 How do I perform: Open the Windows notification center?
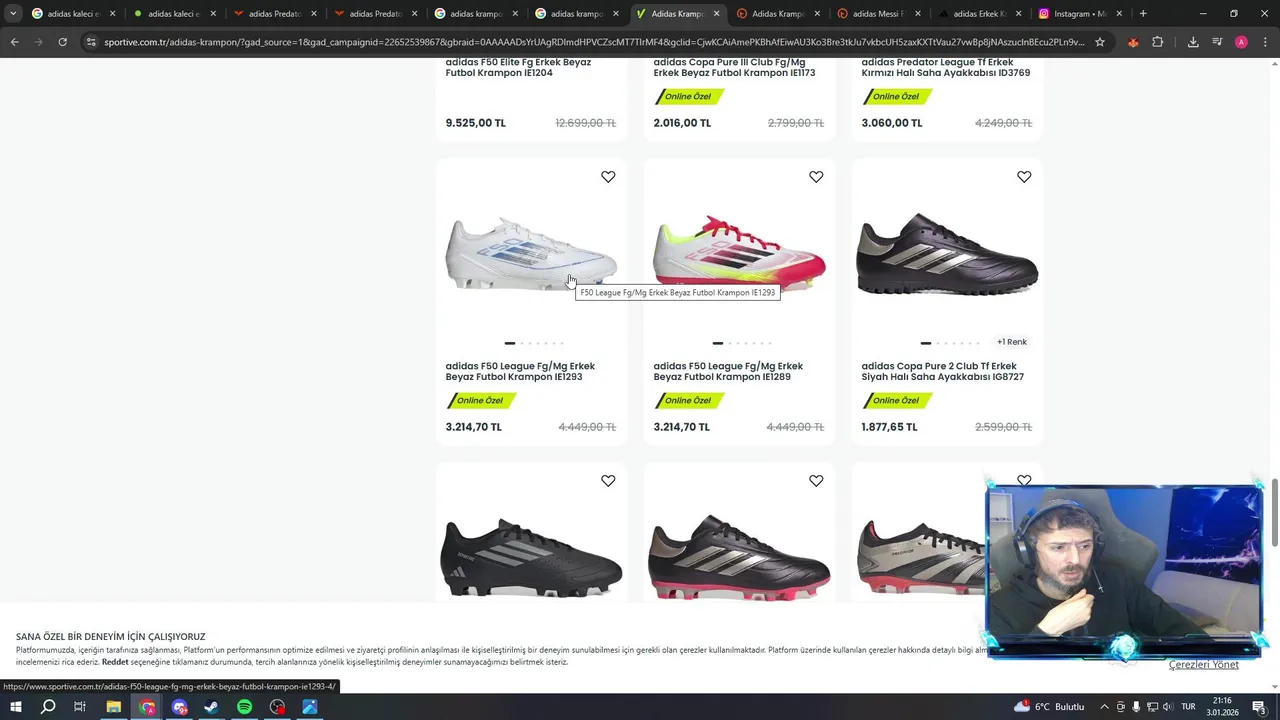pyautogui.click(x=1259, y=707)
